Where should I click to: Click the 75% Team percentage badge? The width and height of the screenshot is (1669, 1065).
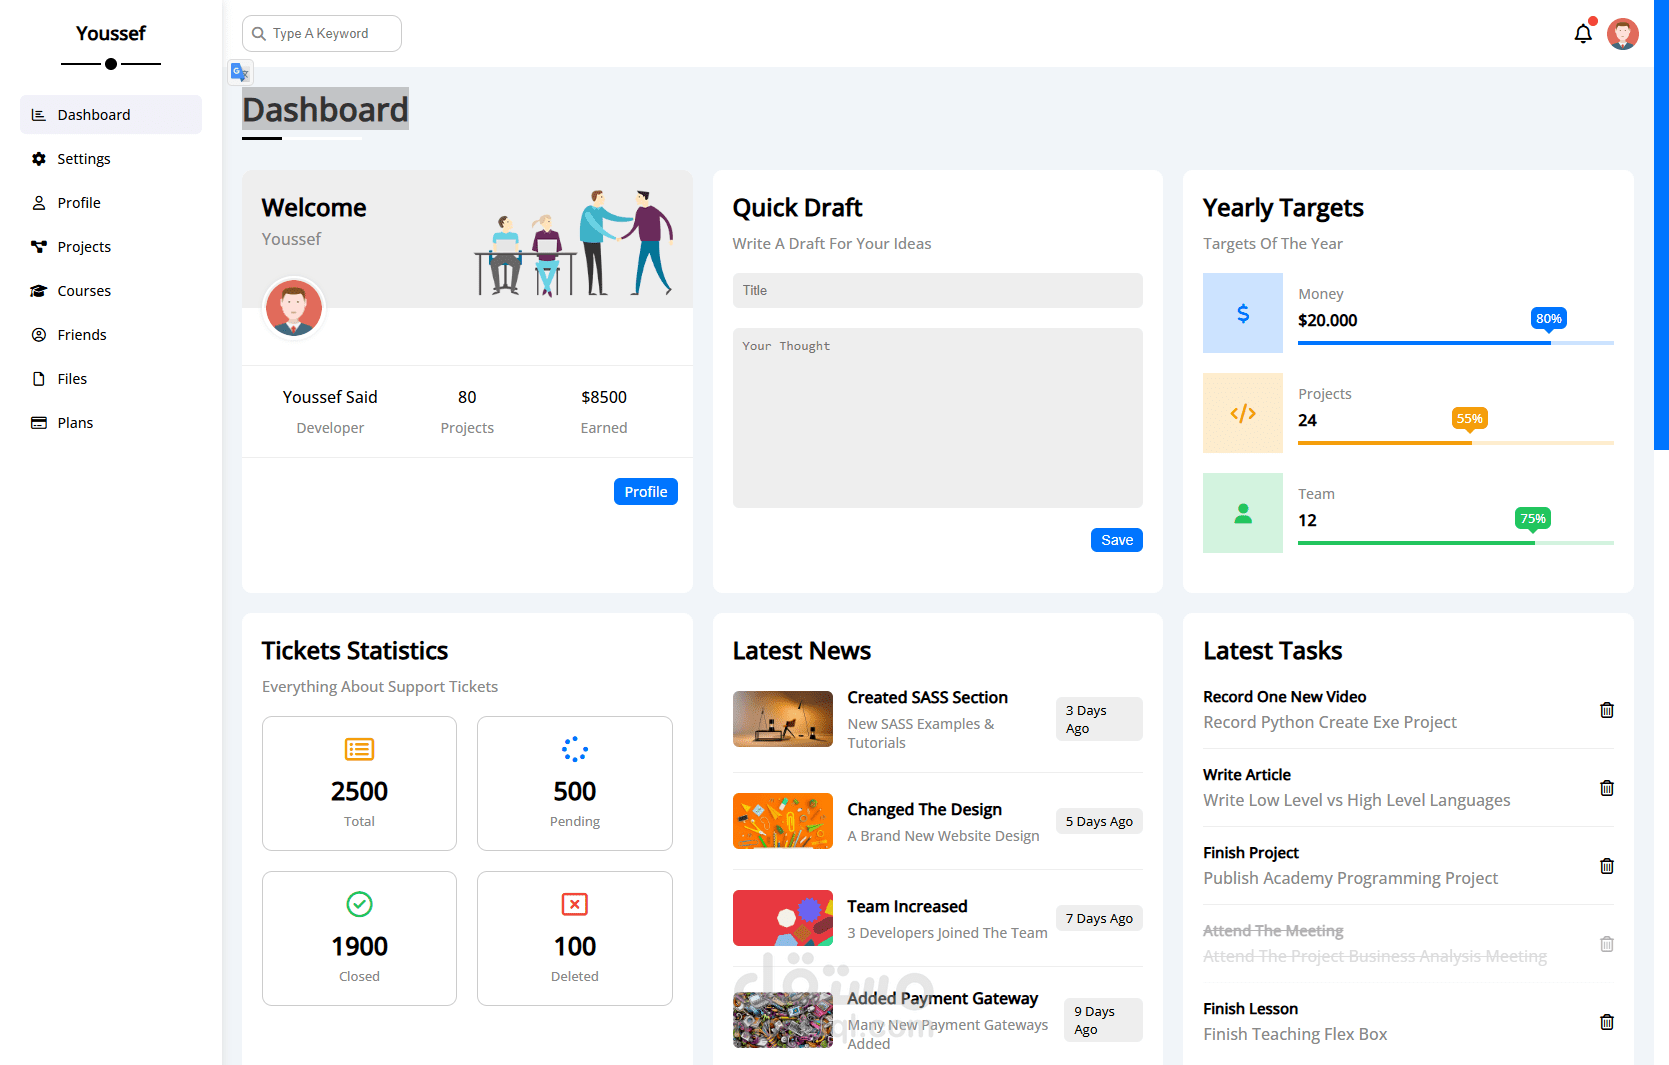1533,519
